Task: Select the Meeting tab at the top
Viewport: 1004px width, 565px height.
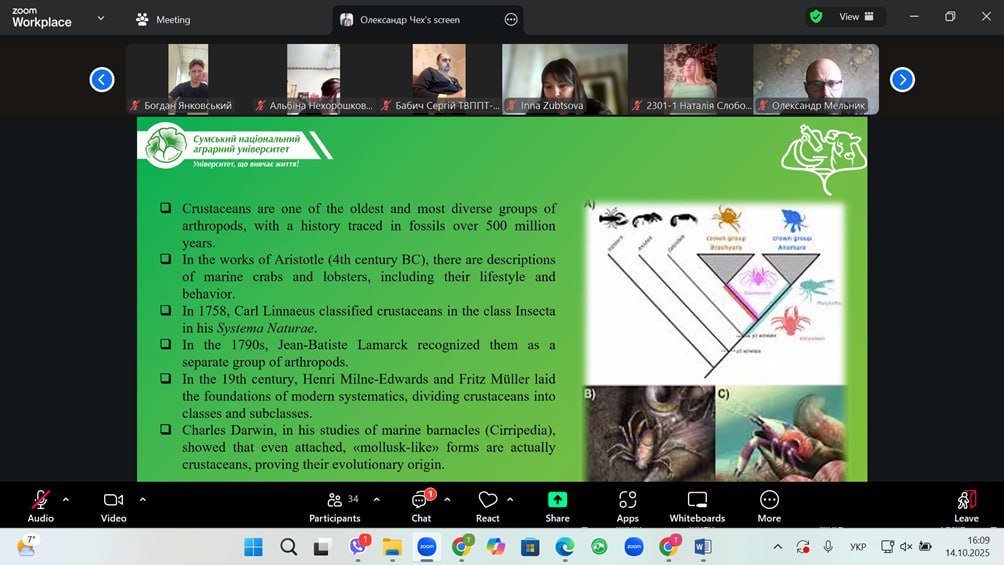Action: 163,19
